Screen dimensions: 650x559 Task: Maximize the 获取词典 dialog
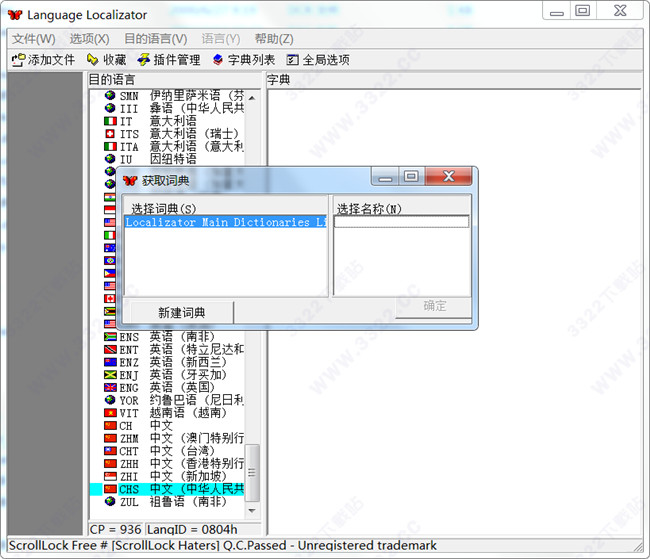[x=412, y=176]
